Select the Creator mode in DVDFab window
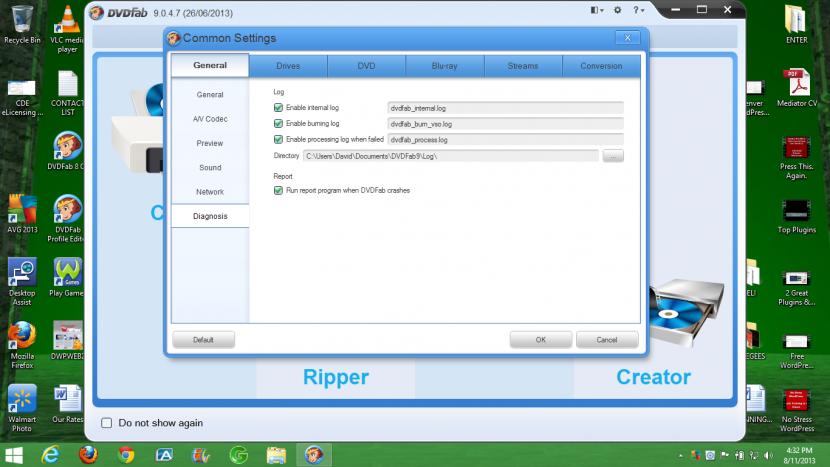830x467 pixels. point(653,377)
